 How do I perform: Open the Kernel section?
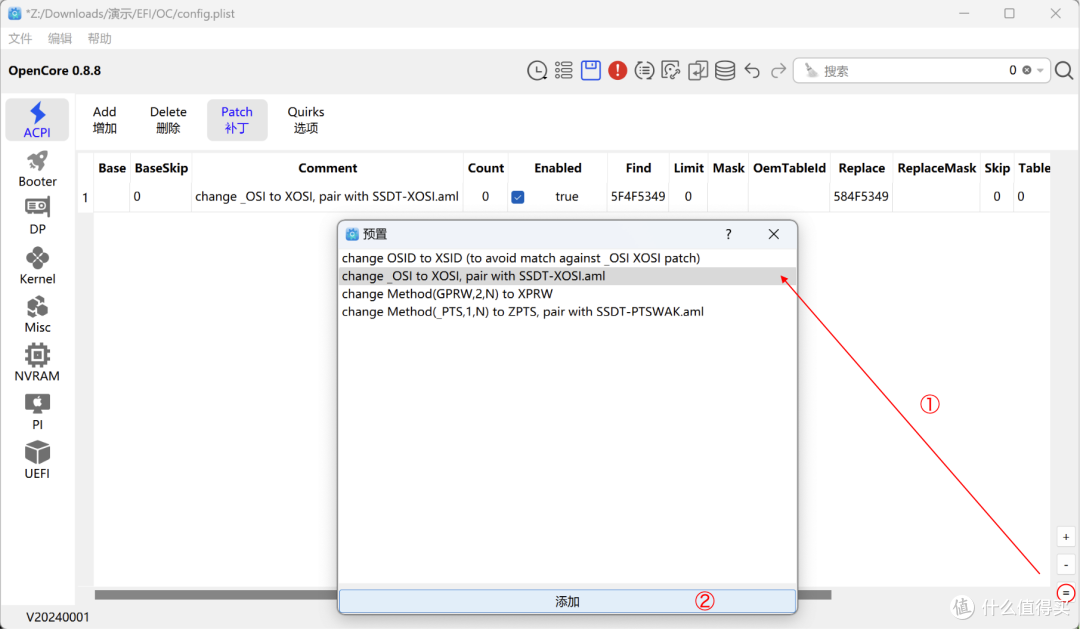click(x=37, y=266)
